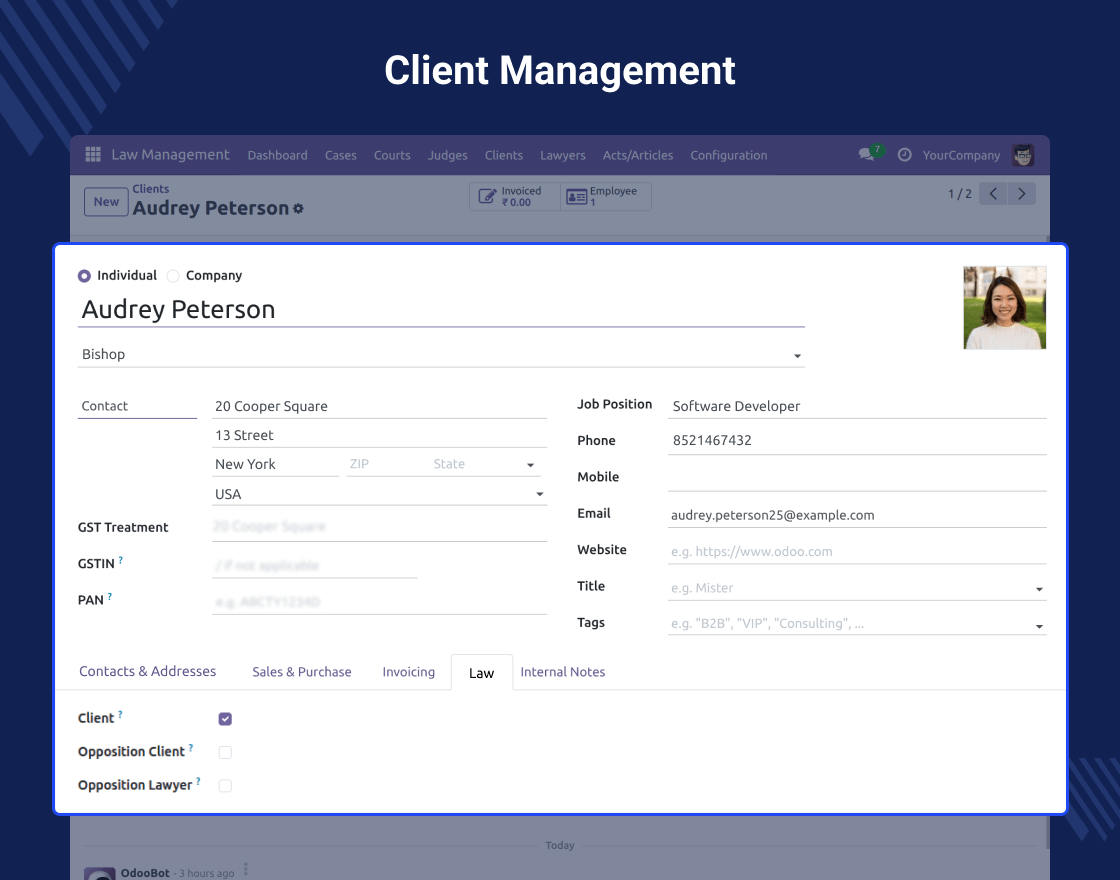Click the Job Position field
This screenshot has height=880, width=1120.
point(856,406)
